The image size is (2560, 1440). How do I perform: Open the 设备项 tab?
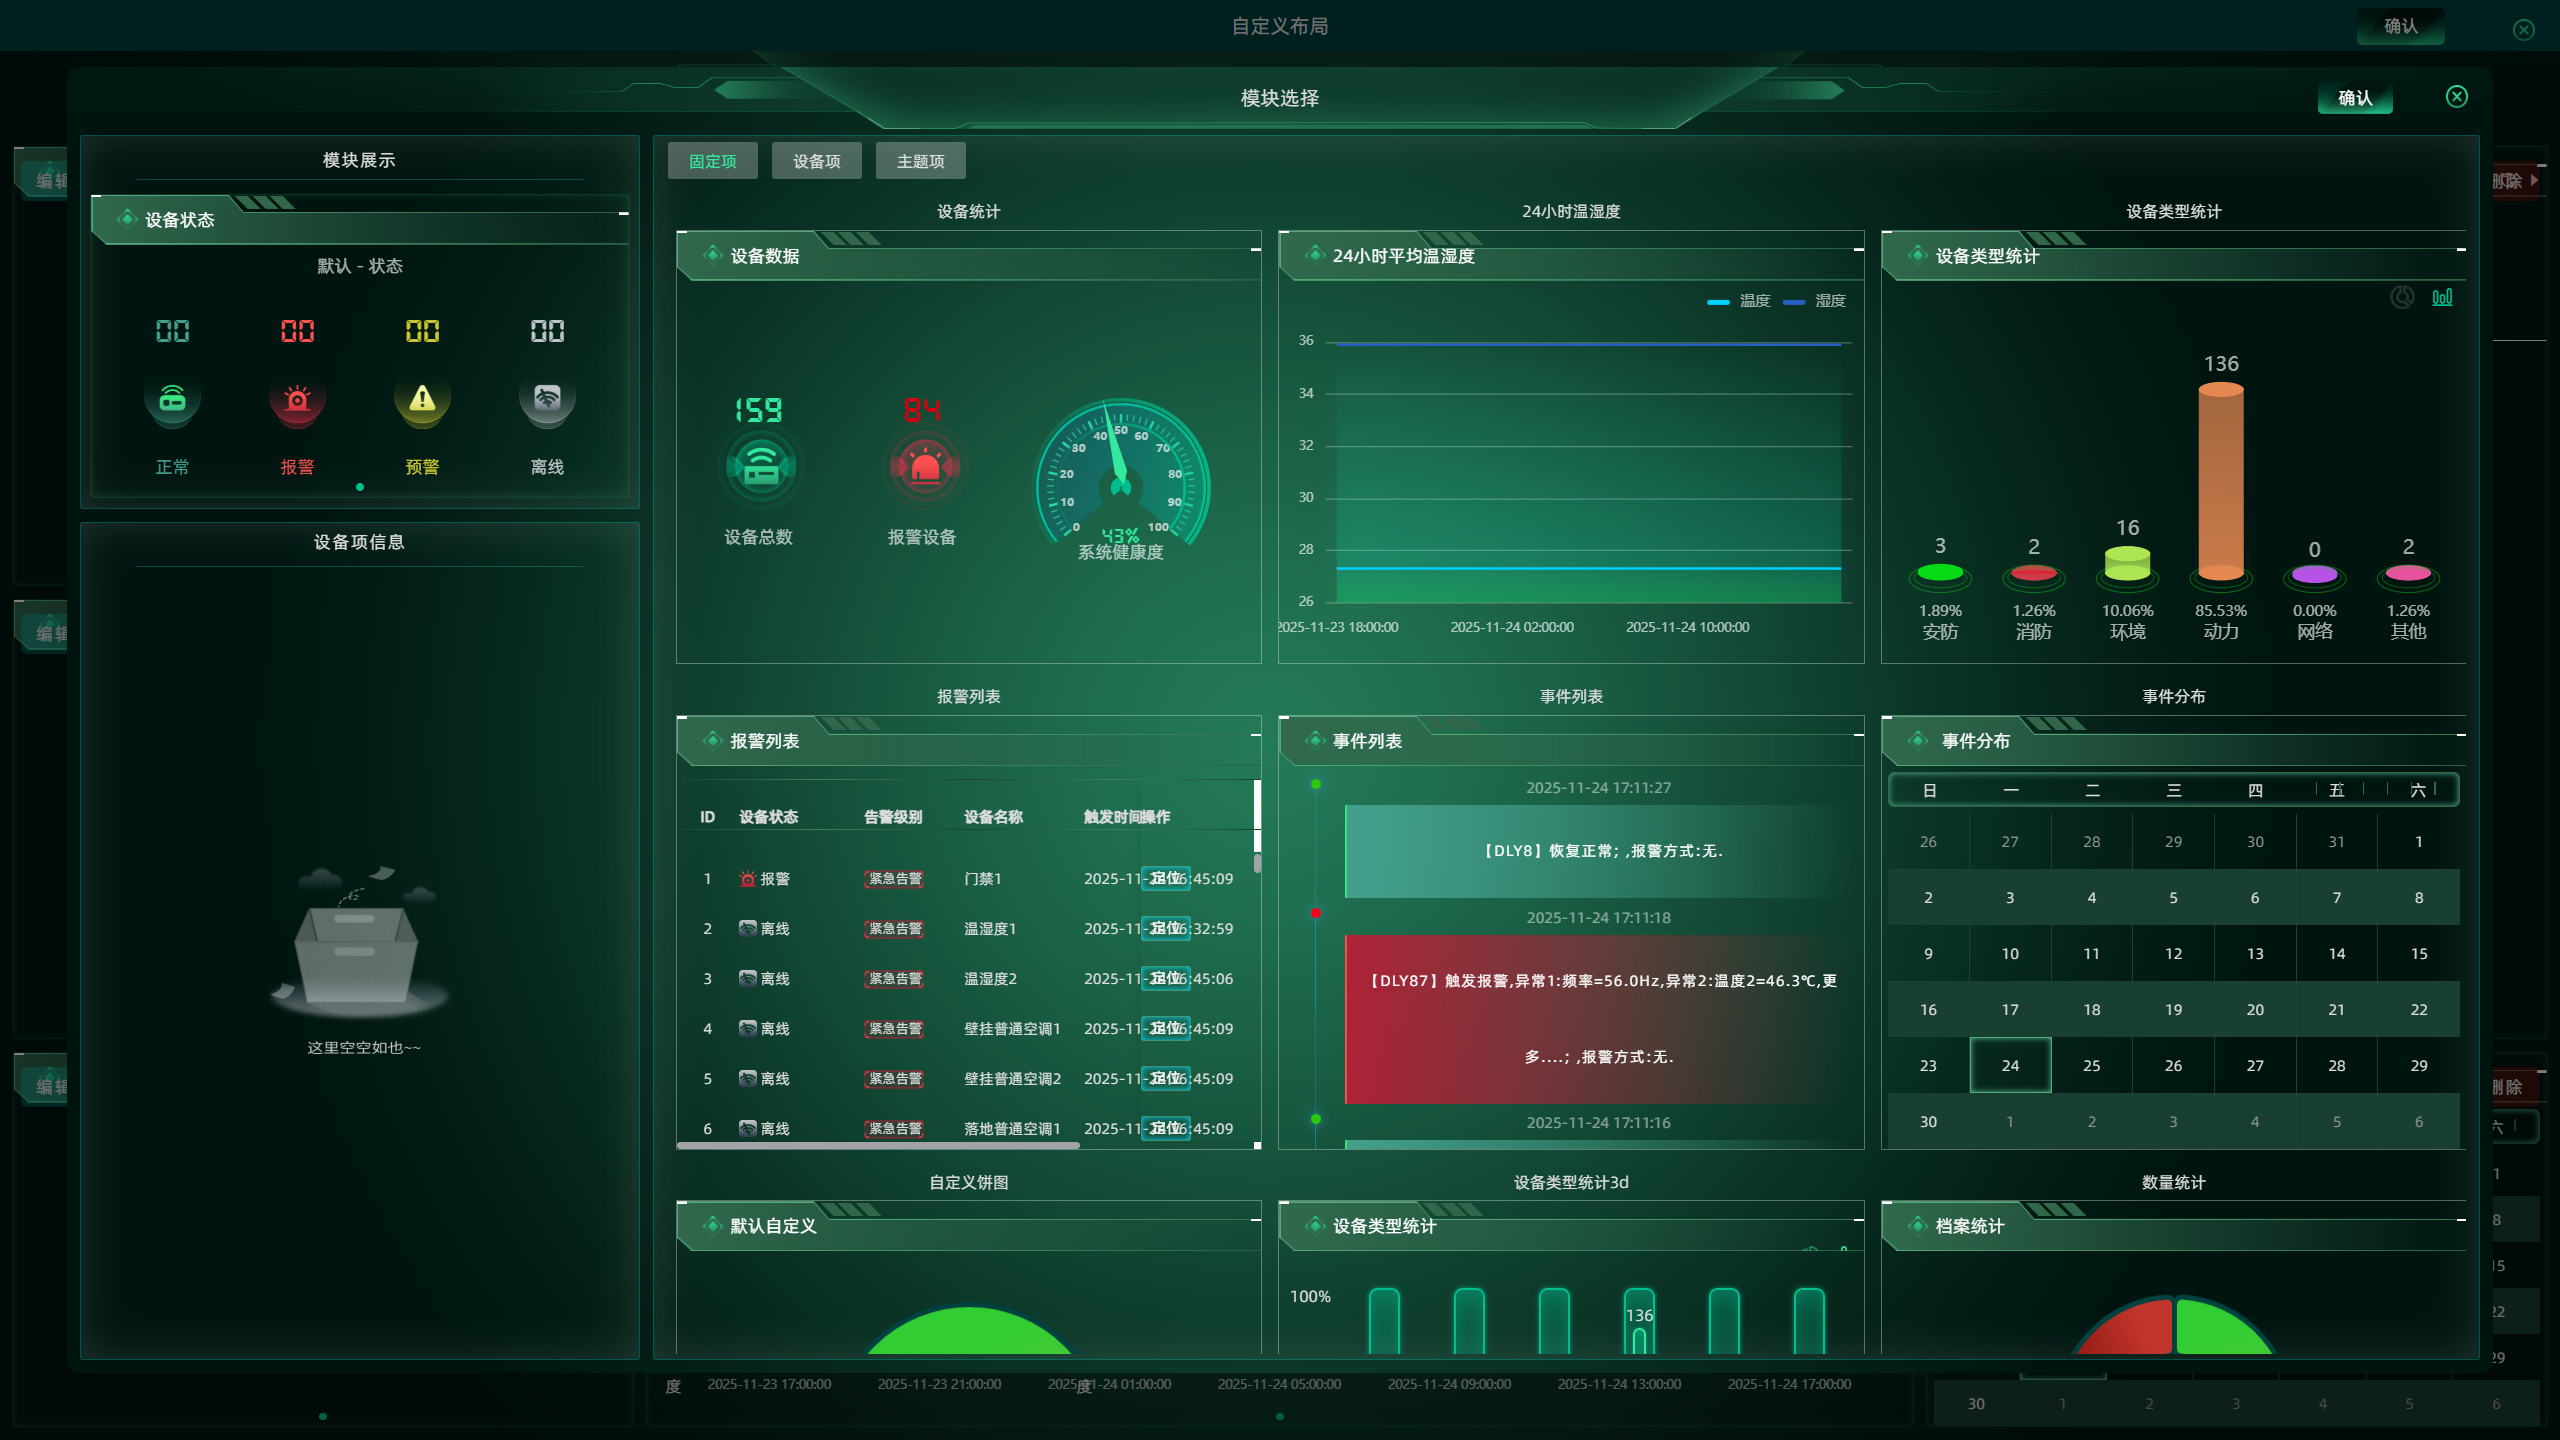click(x=816, y=161)
